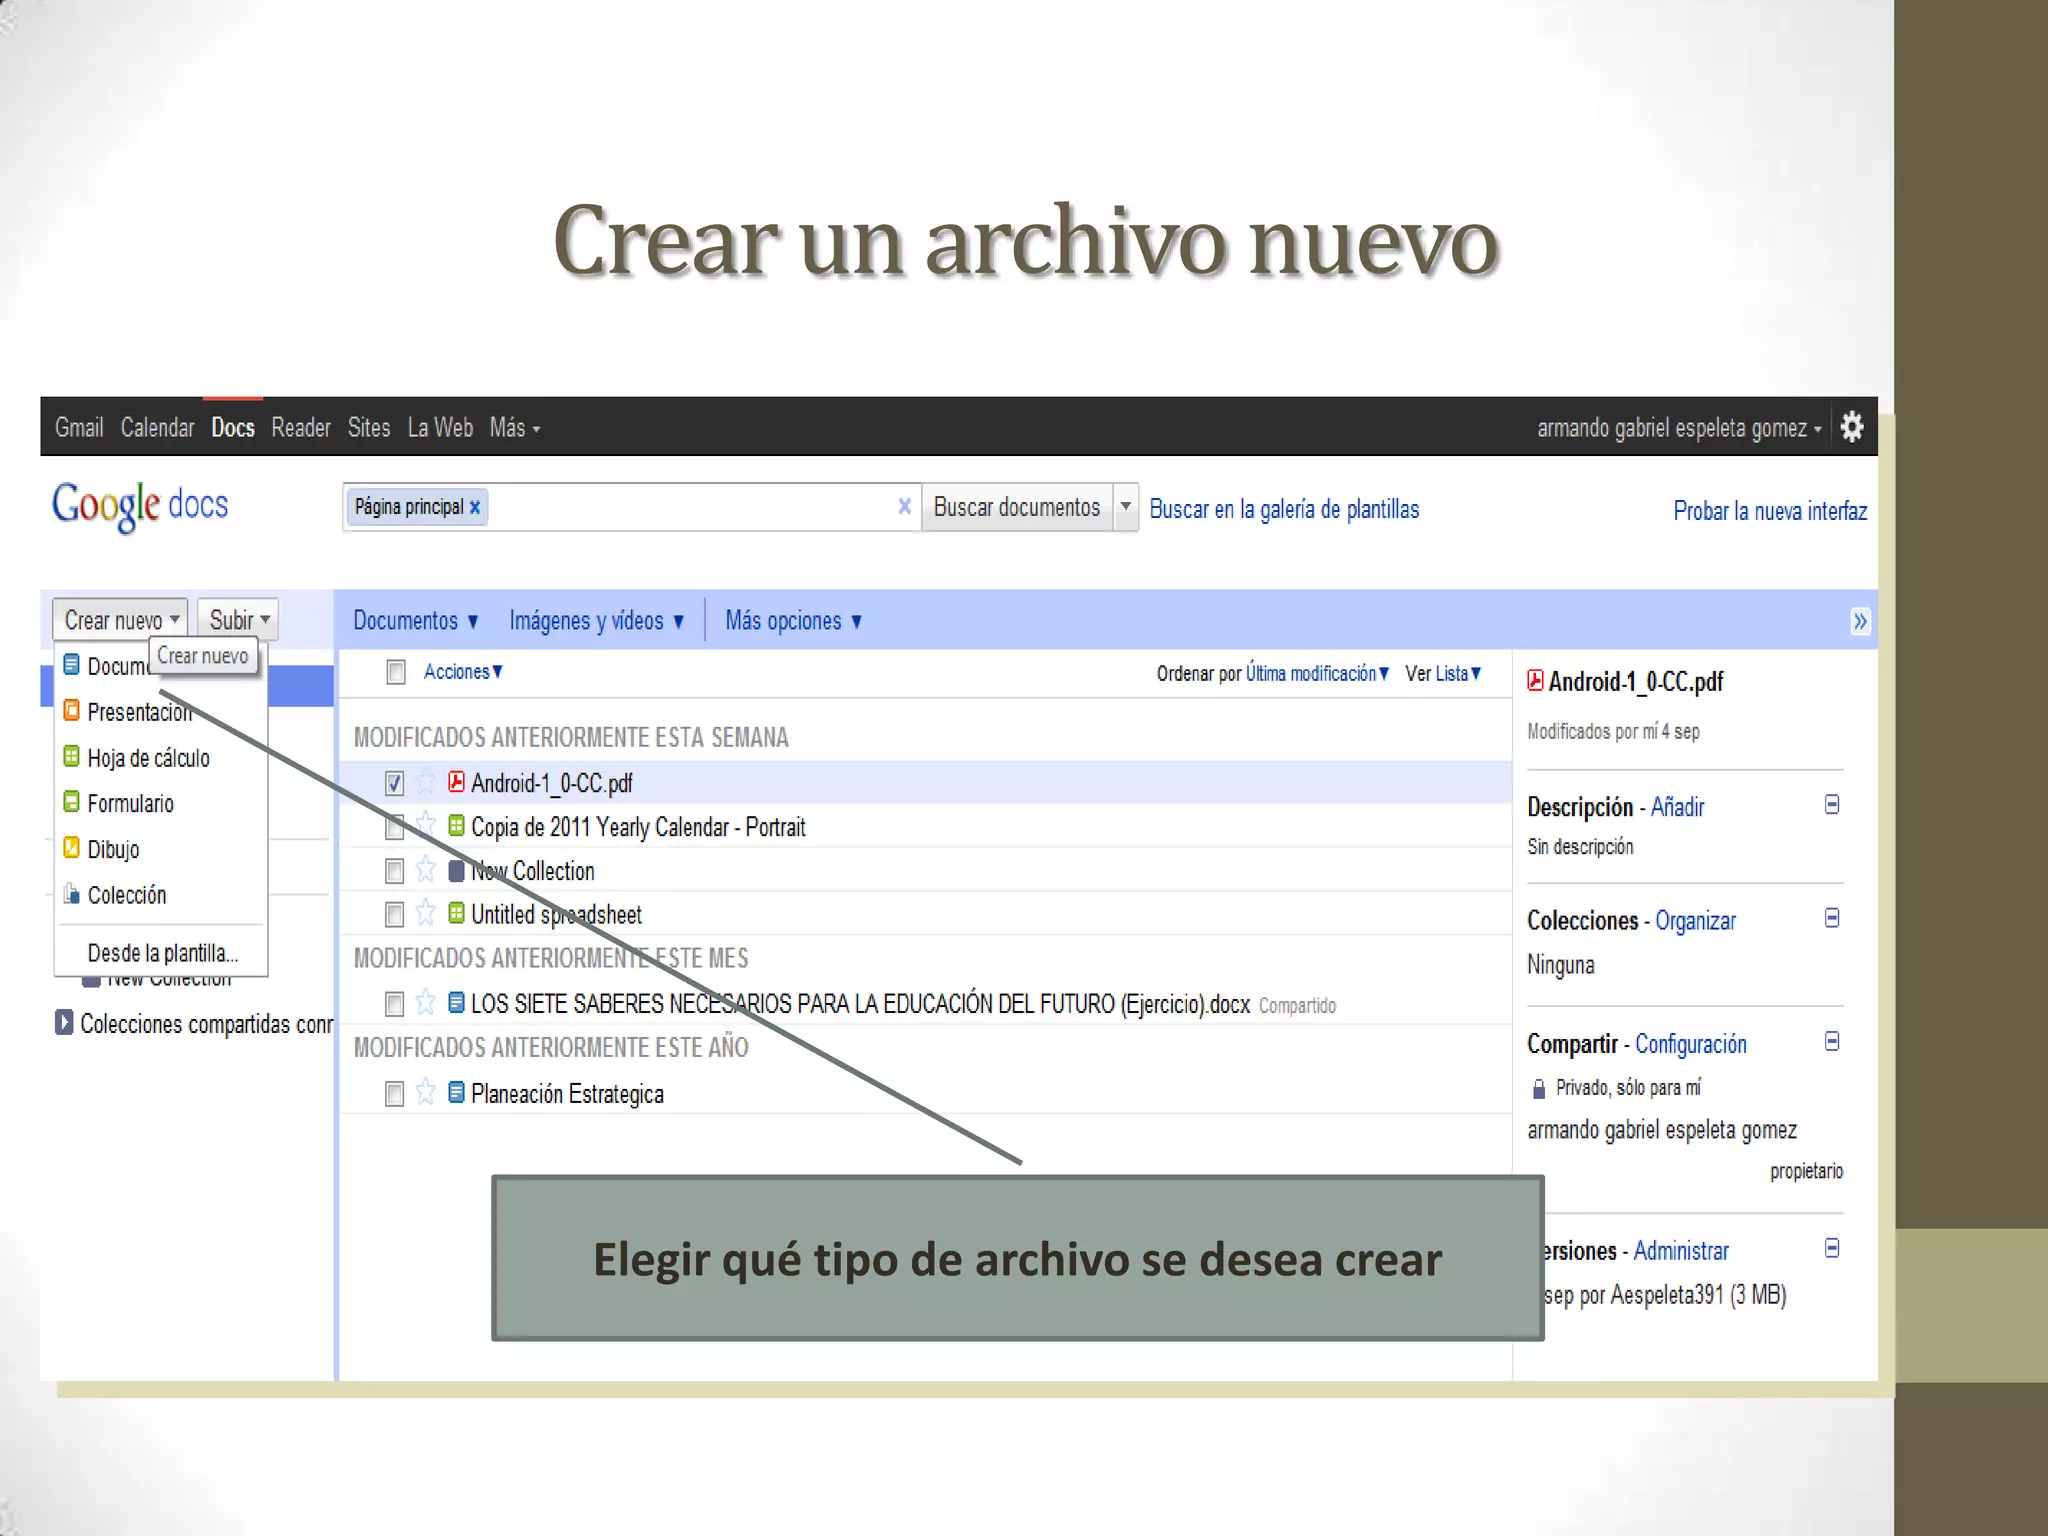This screenshot has width=2048, height=1536.
Task: Collapse the Descripción section
Action: pyautogui.click(x=1832, y=805)
